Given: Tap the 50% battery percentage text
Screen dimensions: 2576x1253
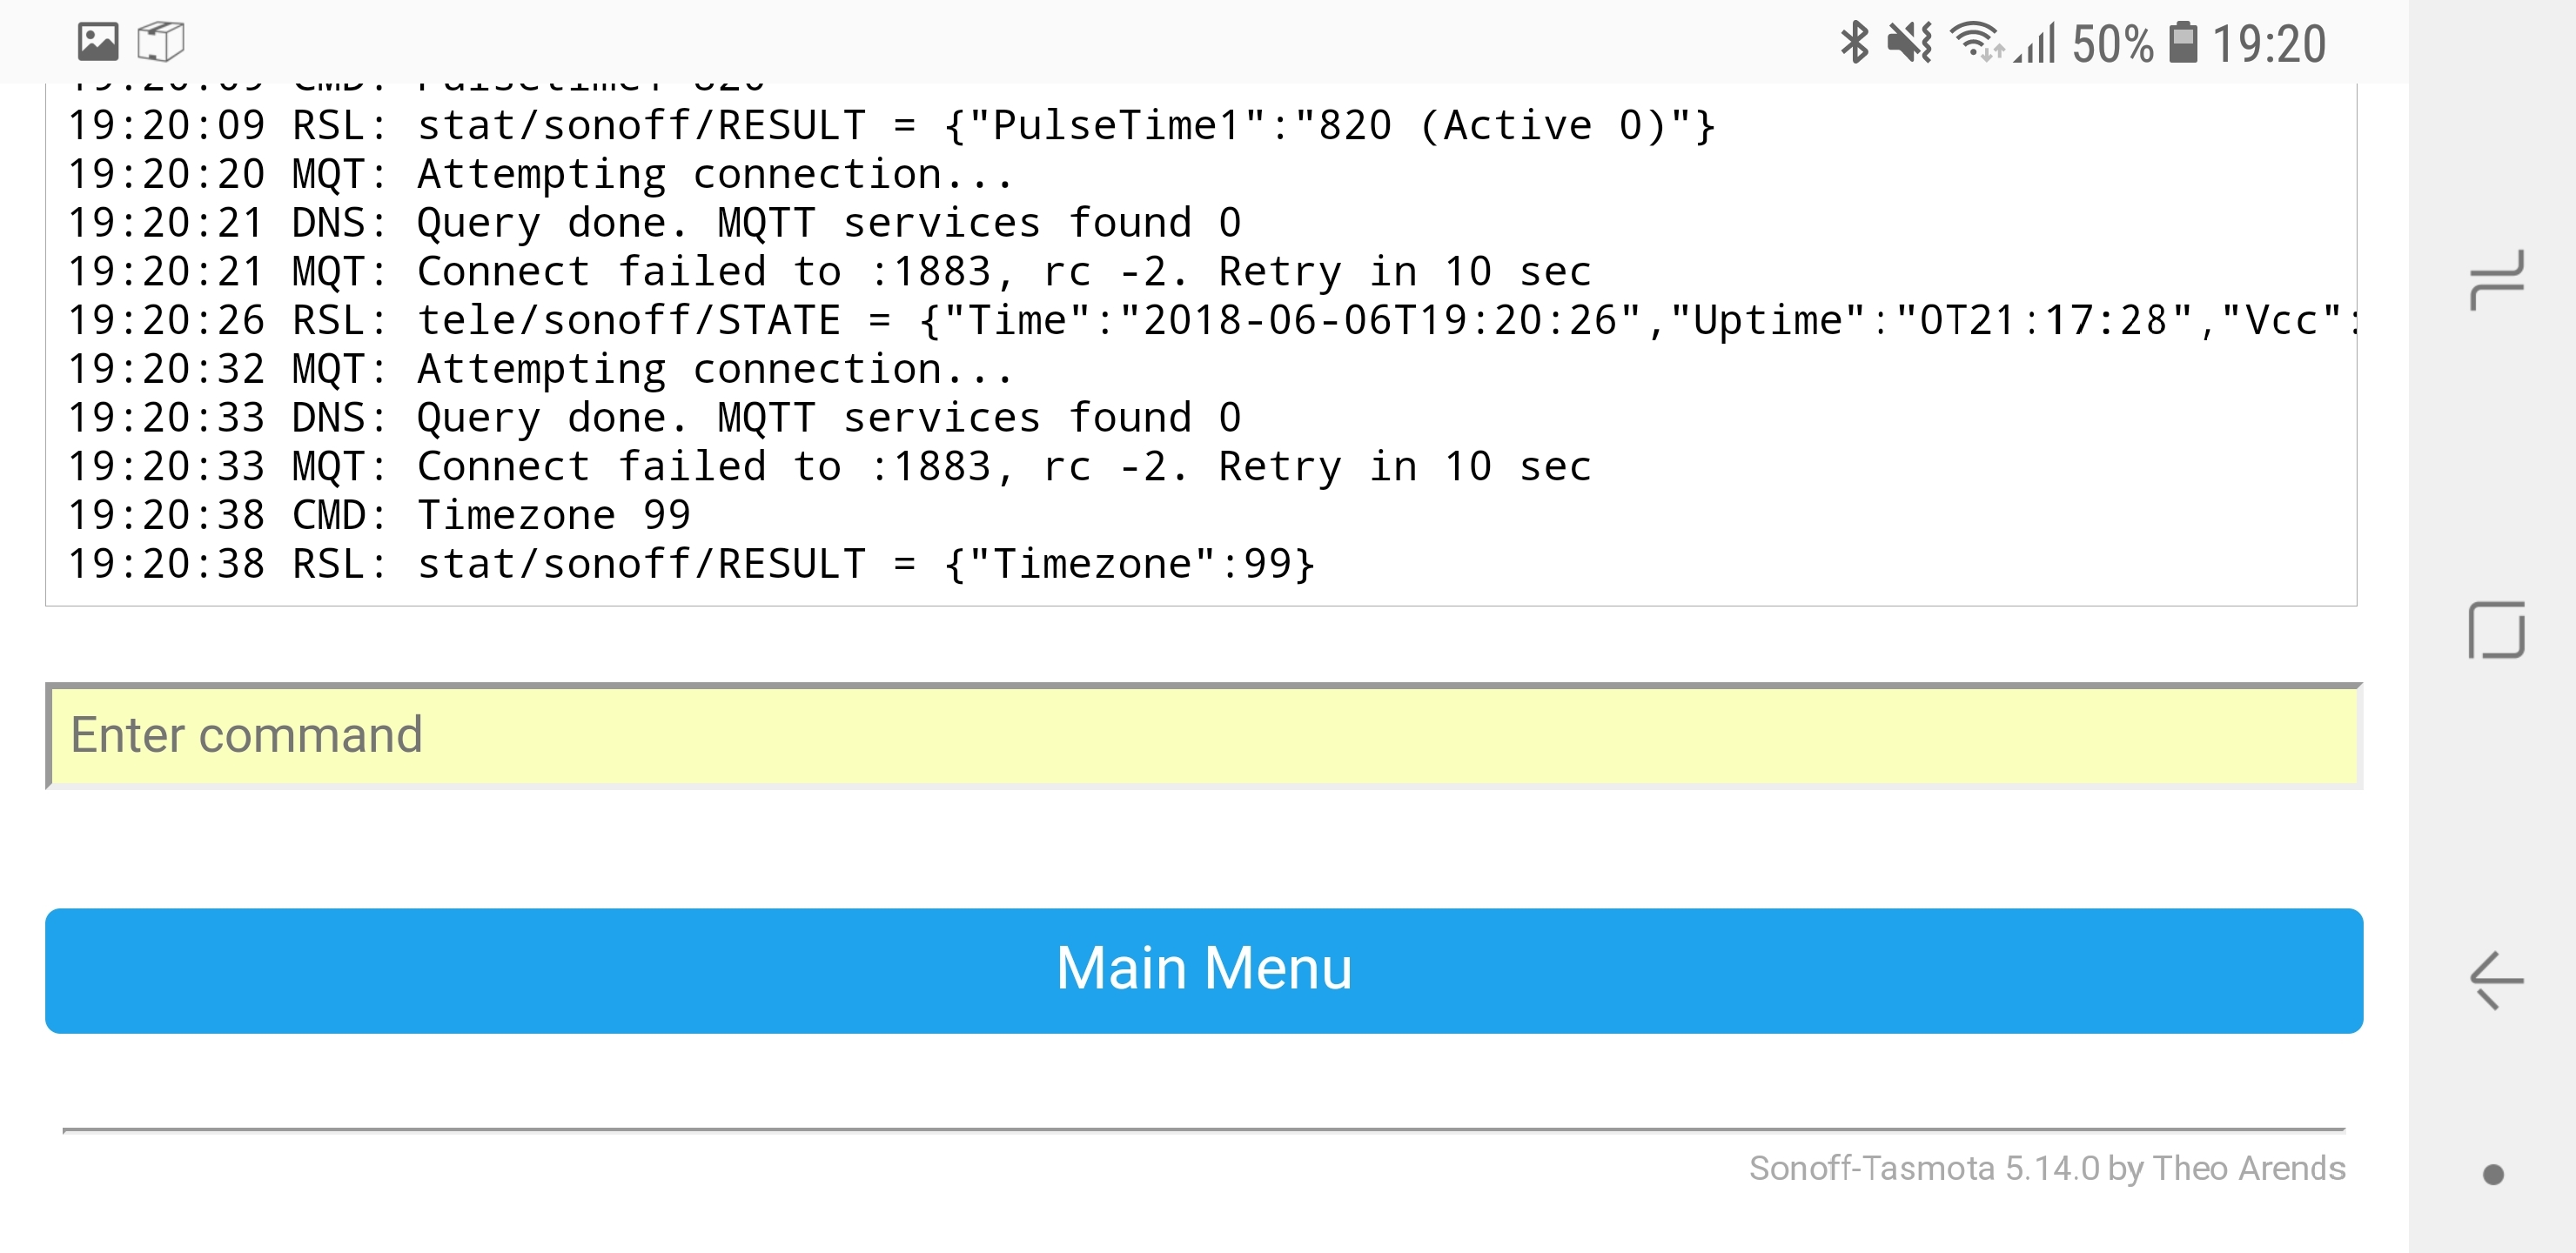Looking at the screenshot, I should [x=2113, y=44].
